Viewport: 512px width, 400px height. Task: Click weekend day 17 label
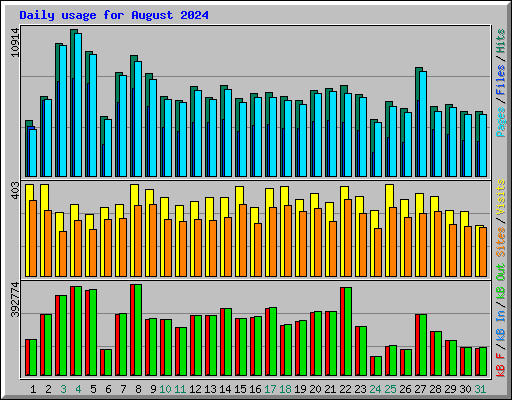pyautogui.click(x=270, y=389)
